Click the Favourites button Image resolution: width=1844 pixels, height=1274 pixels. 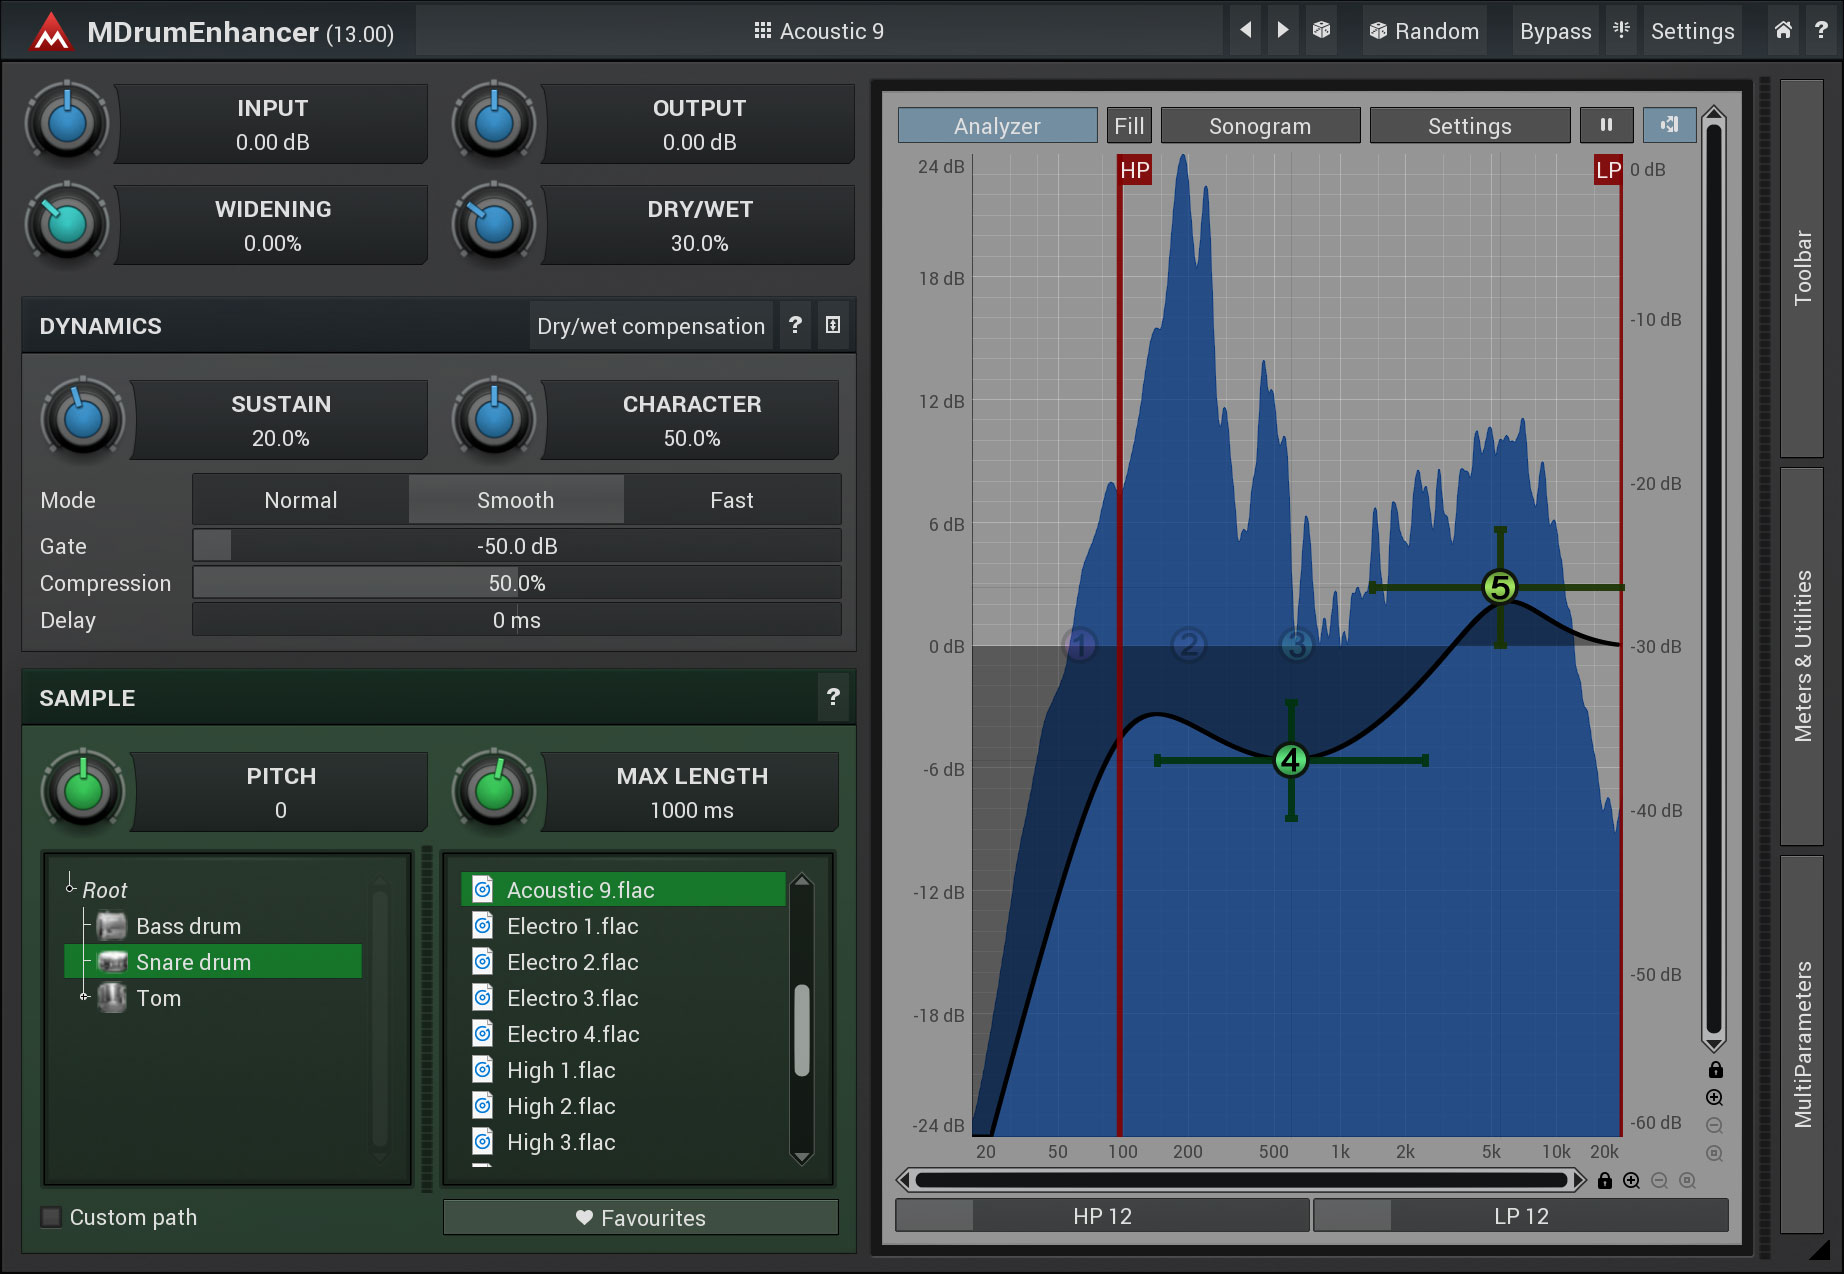(640, 1217)
